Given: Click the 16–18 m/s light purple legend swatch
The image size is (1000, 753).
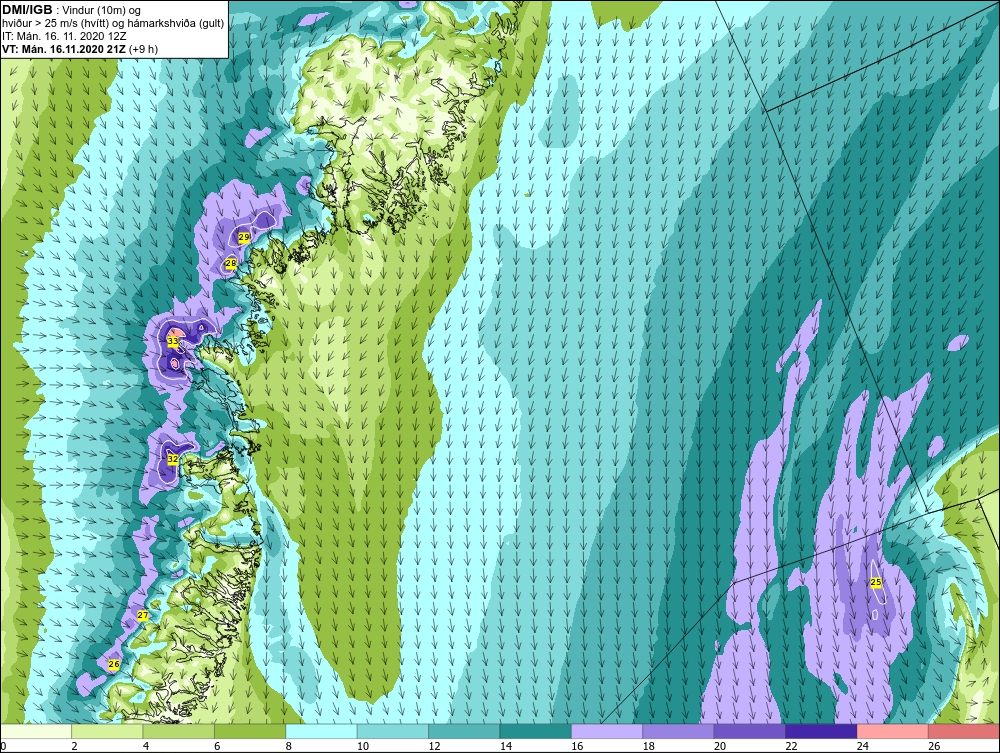Looking at the screenshot, I should (x=607, y=731).
